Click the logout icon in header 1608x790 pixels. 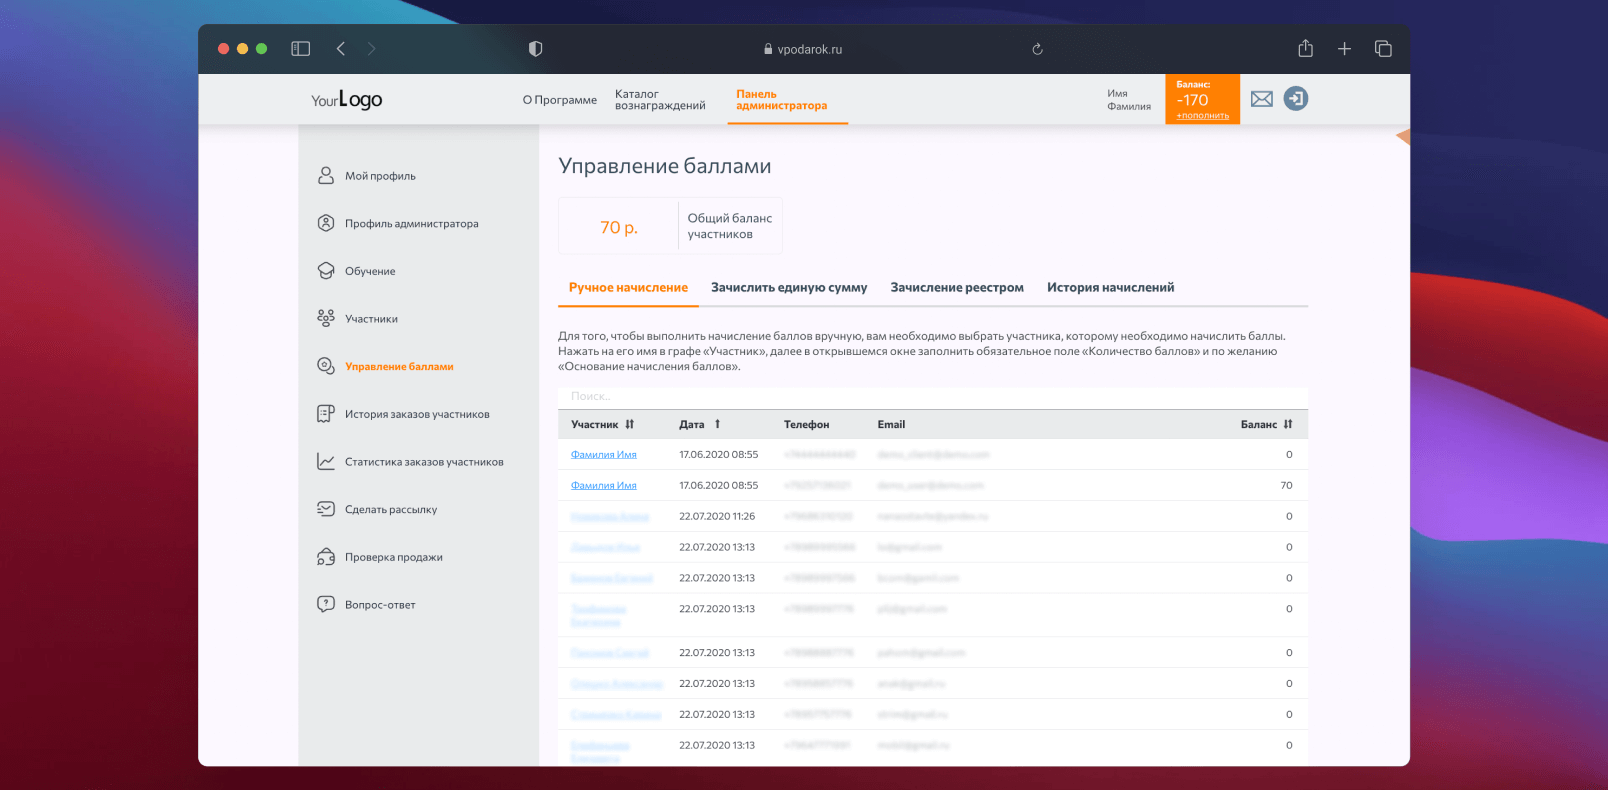click(1296, 99)
